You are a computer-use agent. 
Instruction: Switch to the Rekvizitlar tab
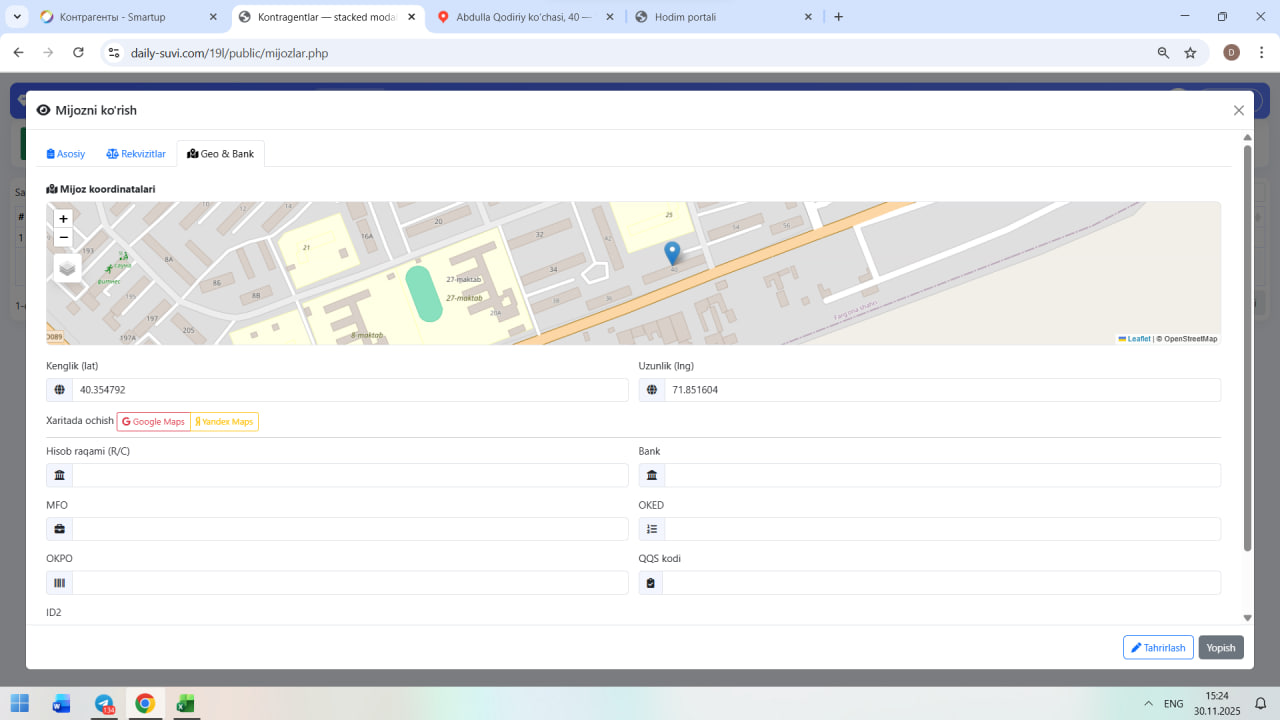tap(136, 154)
